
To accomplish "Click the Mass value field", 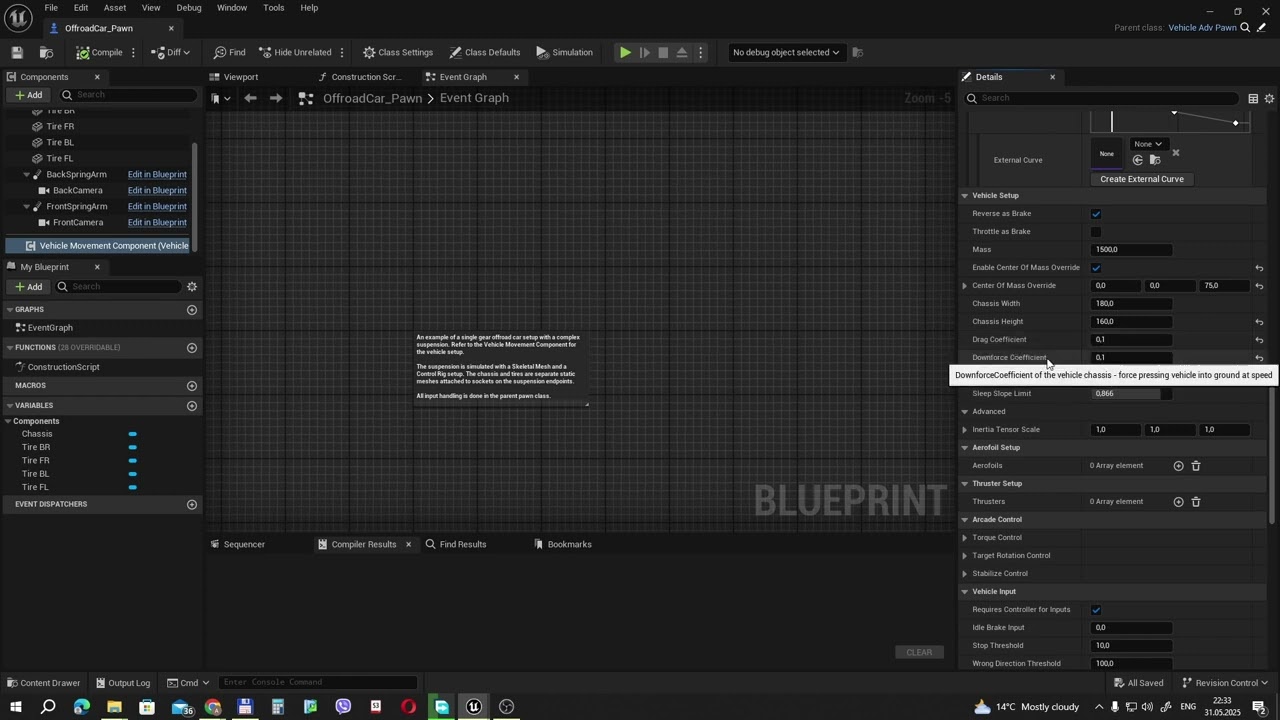I will [1131, 250].
